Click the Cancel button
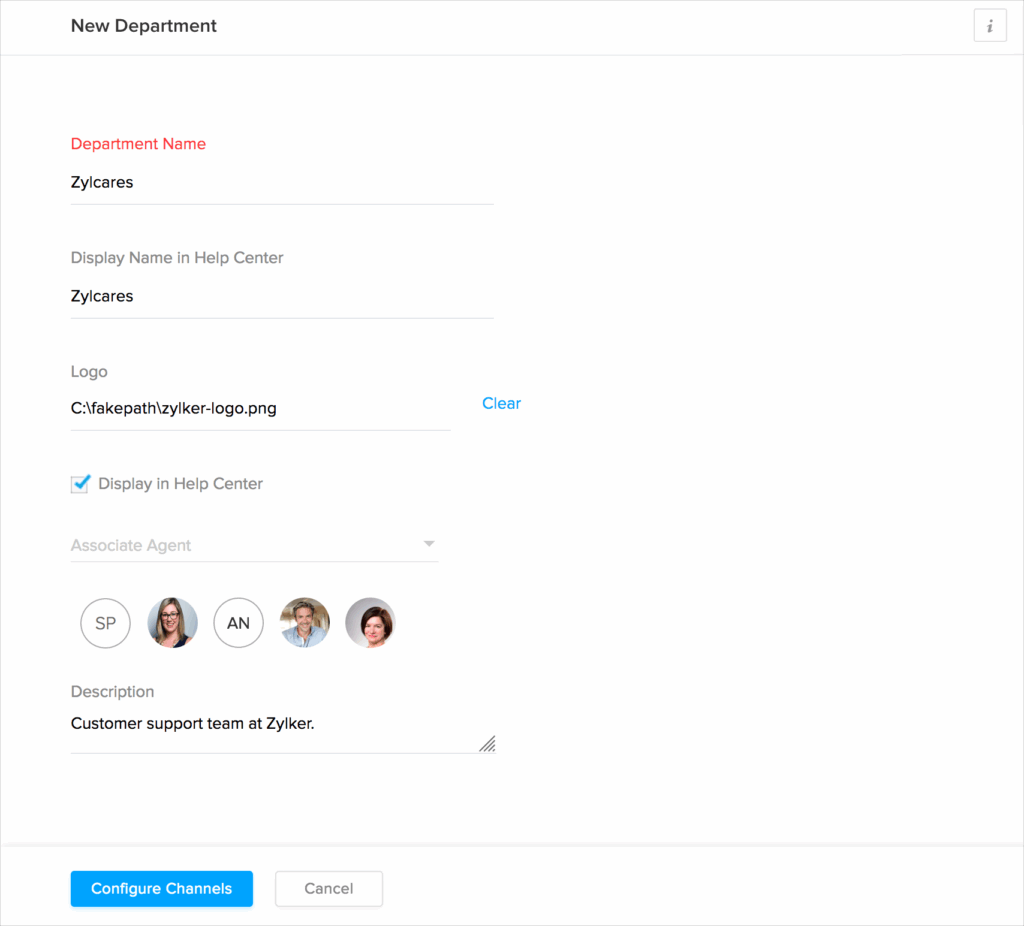Screen dimensions: 1024x926 [x=328, y=889]
